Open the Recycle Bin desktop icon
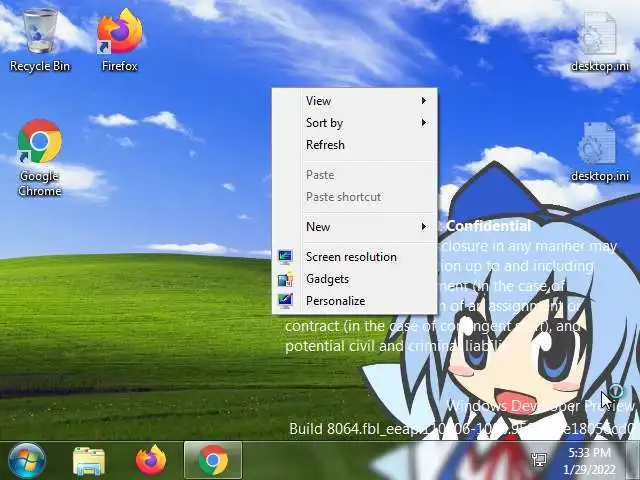The height and width of the screenshot is (480, 640). [x=40, y=40]
